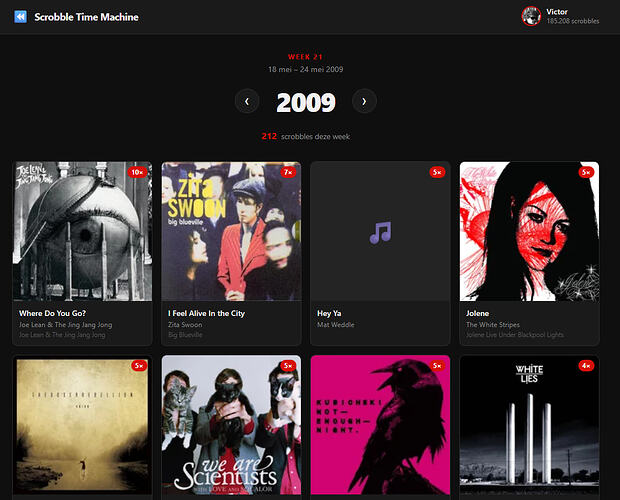The height and width of the screenshot is (500, 620).
Task: Open the sepia landscape album cover in second row
Action: click(x=82, y=425)
